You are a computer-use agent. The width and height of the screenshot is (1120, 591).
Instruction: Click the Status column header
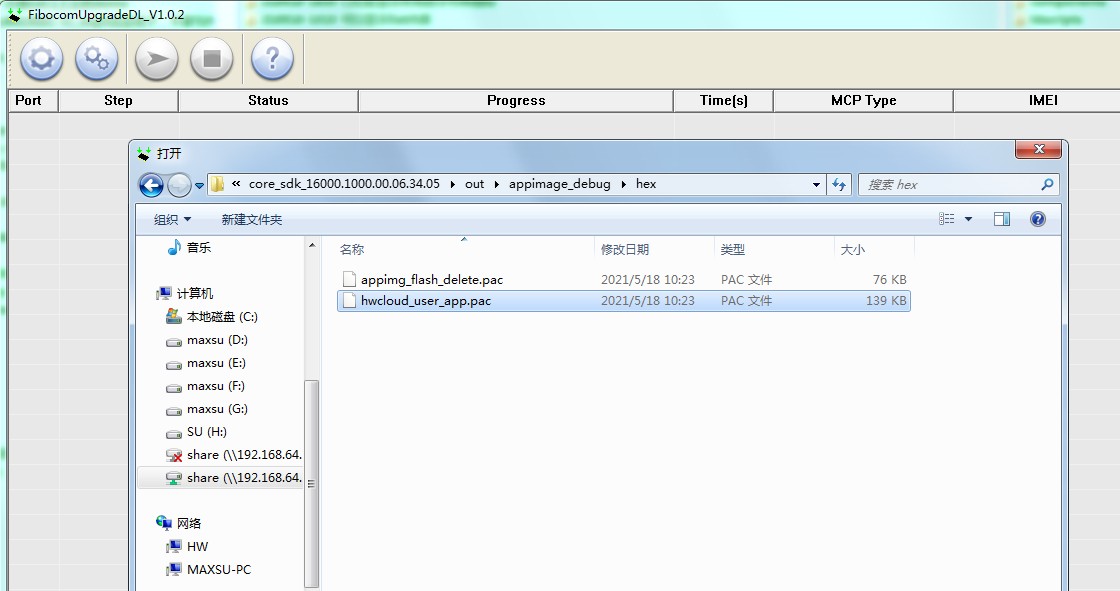click(x=268, y=101)
